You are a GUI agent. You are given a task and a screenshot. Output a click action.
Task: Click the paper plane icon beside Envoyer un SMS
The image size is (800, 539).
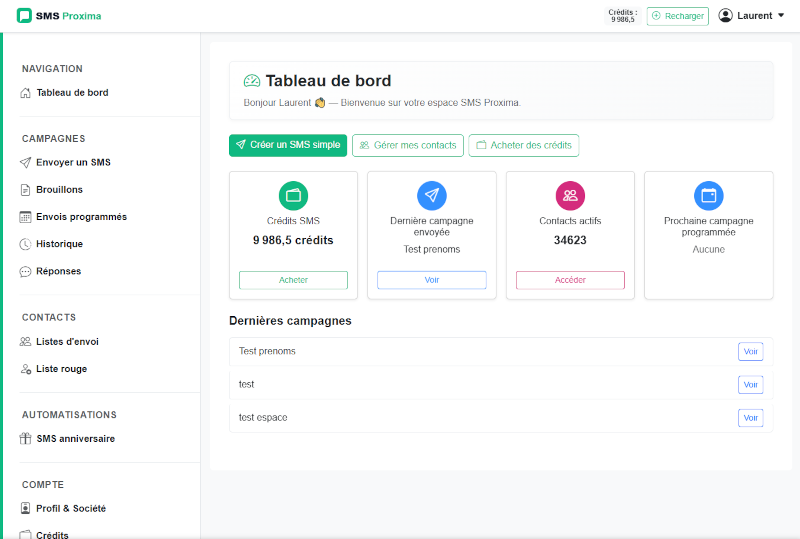click(25, 162)
